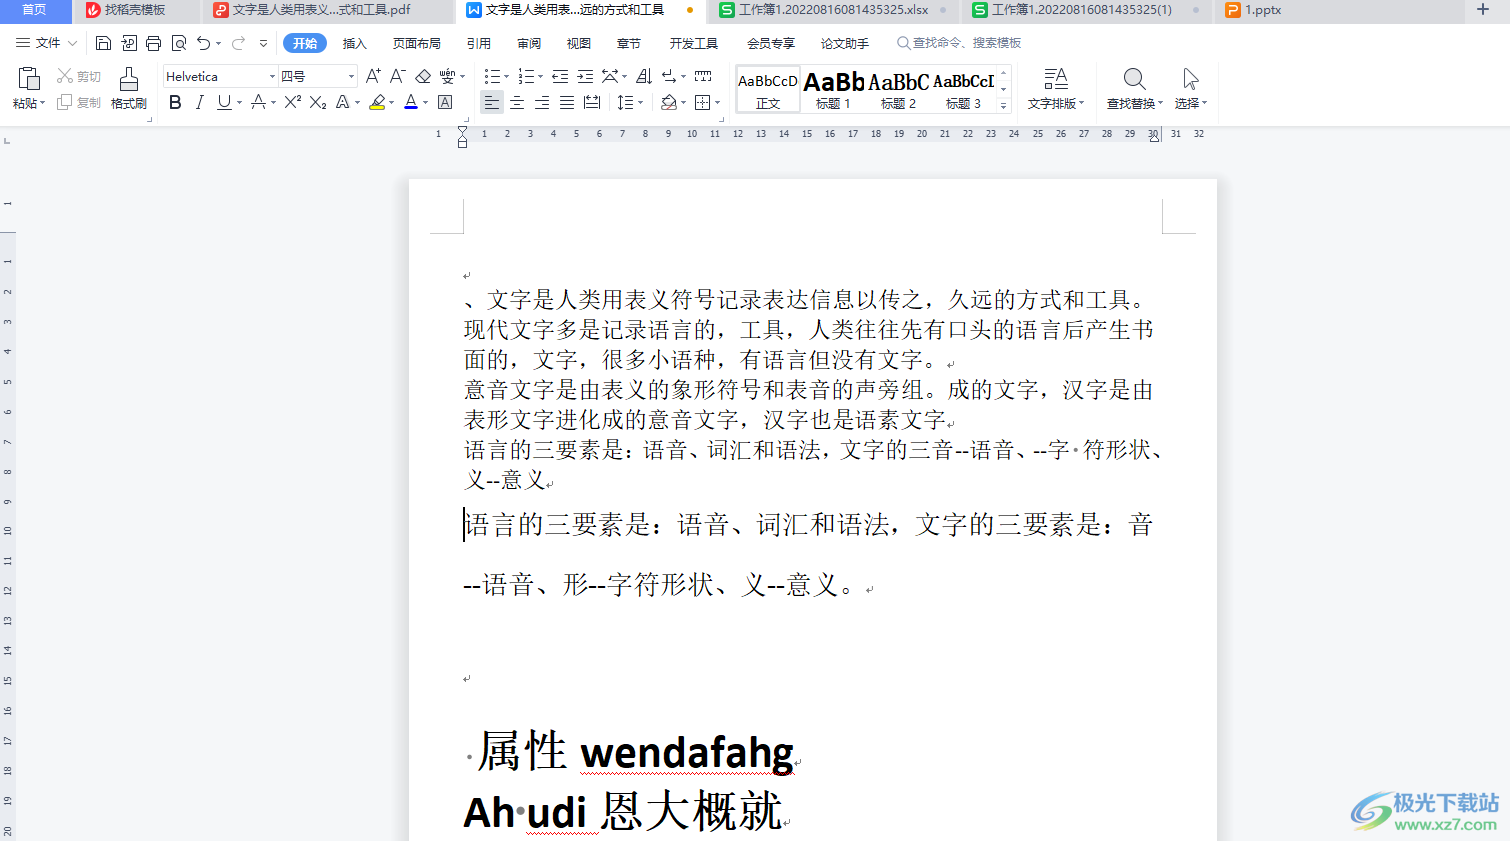Screen dimensions: 1510x841
Task: Click the increase indent icon
Action: pos(585,76)
